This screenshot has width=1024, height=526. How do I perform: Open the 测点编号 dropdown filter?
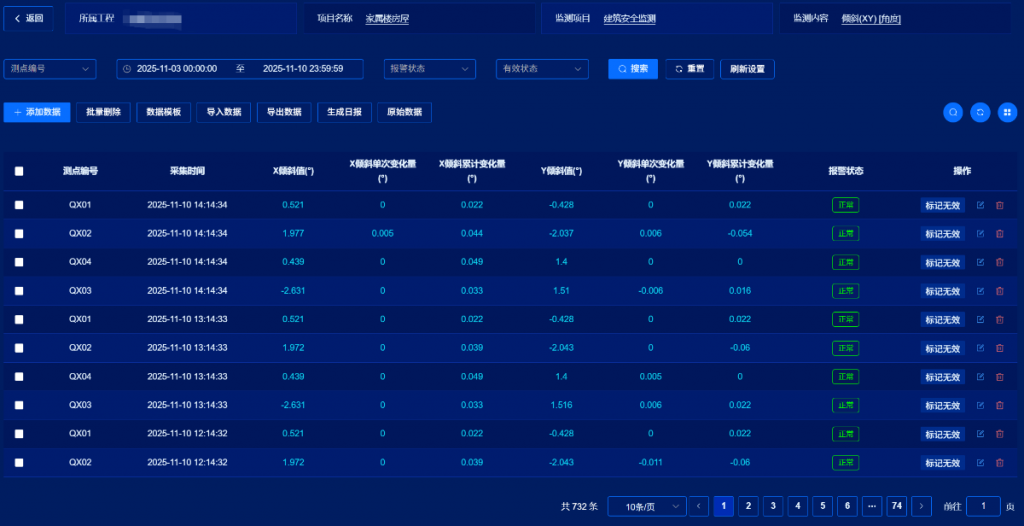[50, 69]
